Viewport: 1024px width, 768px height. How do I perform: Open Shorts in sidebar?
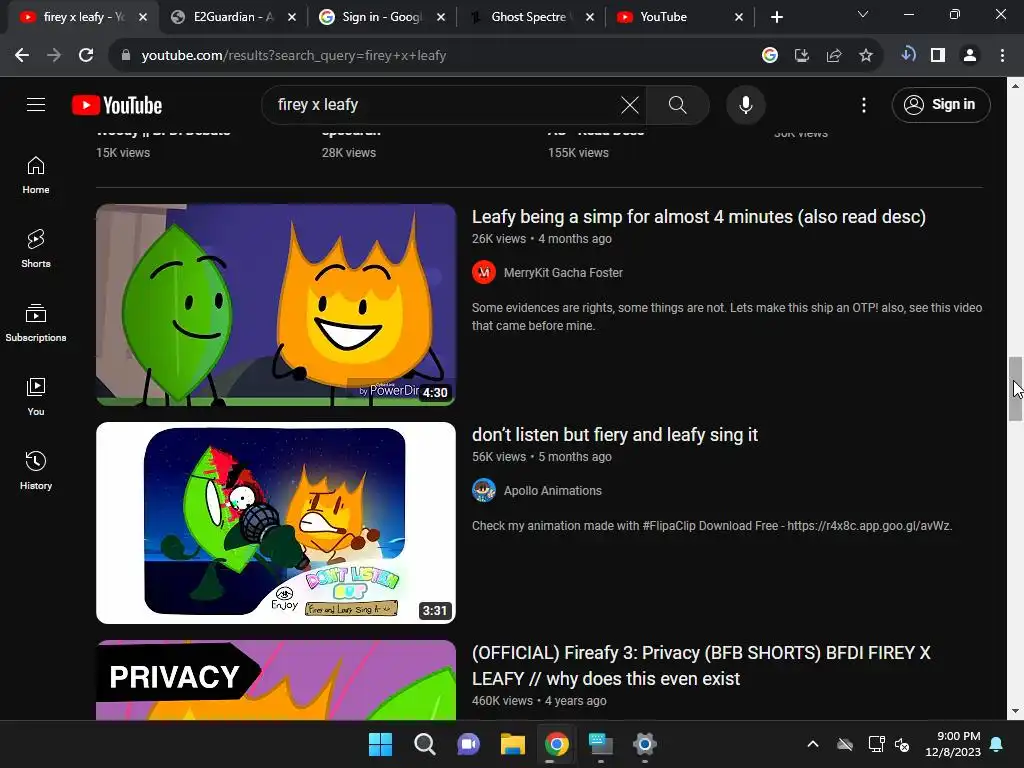click(x=36, y=249)
